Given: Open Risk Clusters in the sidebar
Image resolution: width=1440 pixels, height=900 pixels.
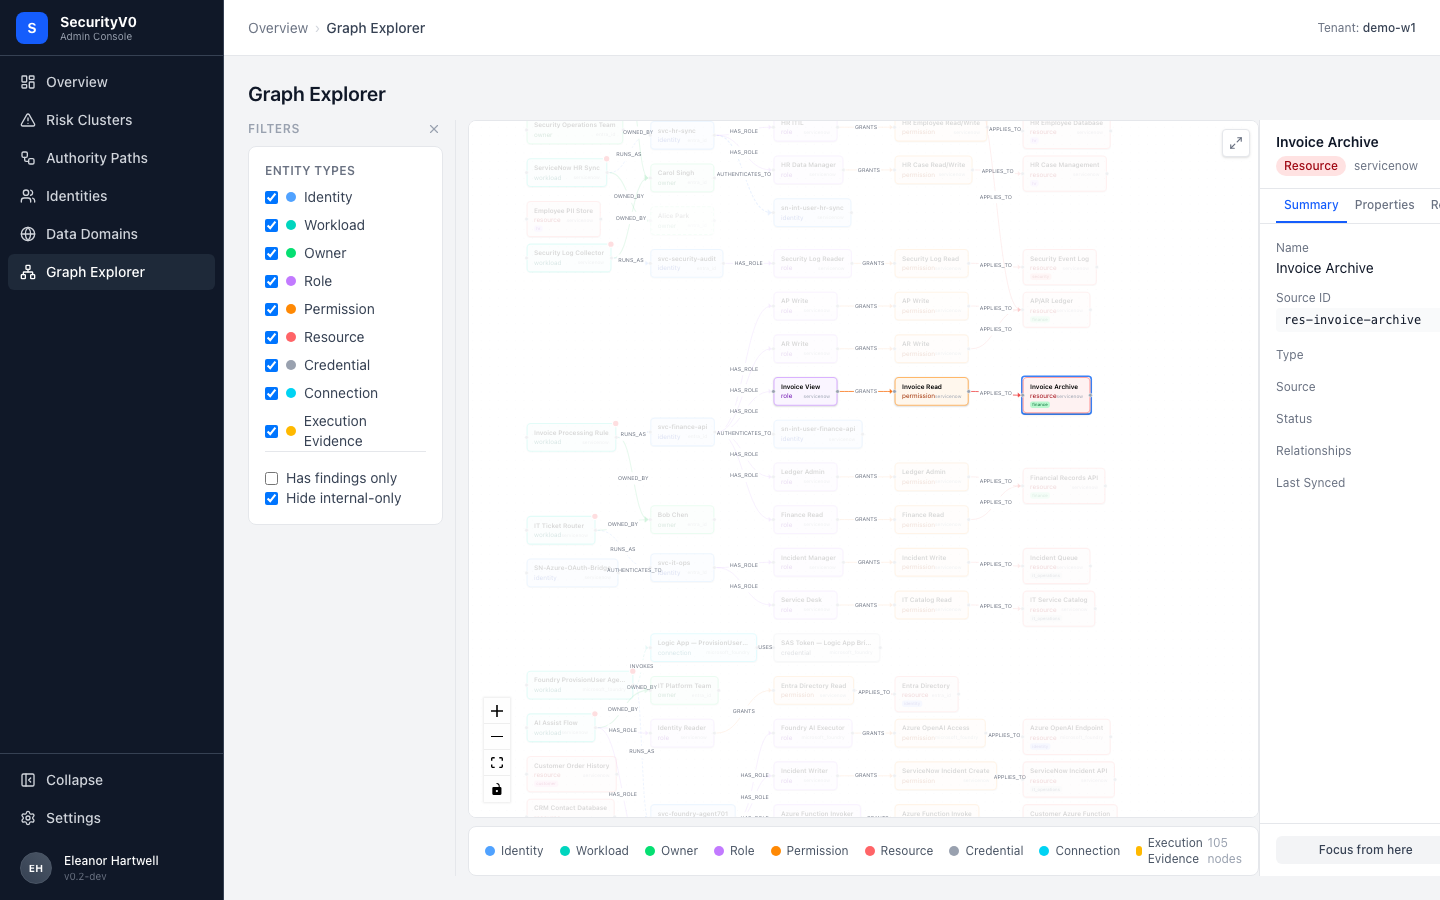Looking at the screenshot, I should click(111, 120).
